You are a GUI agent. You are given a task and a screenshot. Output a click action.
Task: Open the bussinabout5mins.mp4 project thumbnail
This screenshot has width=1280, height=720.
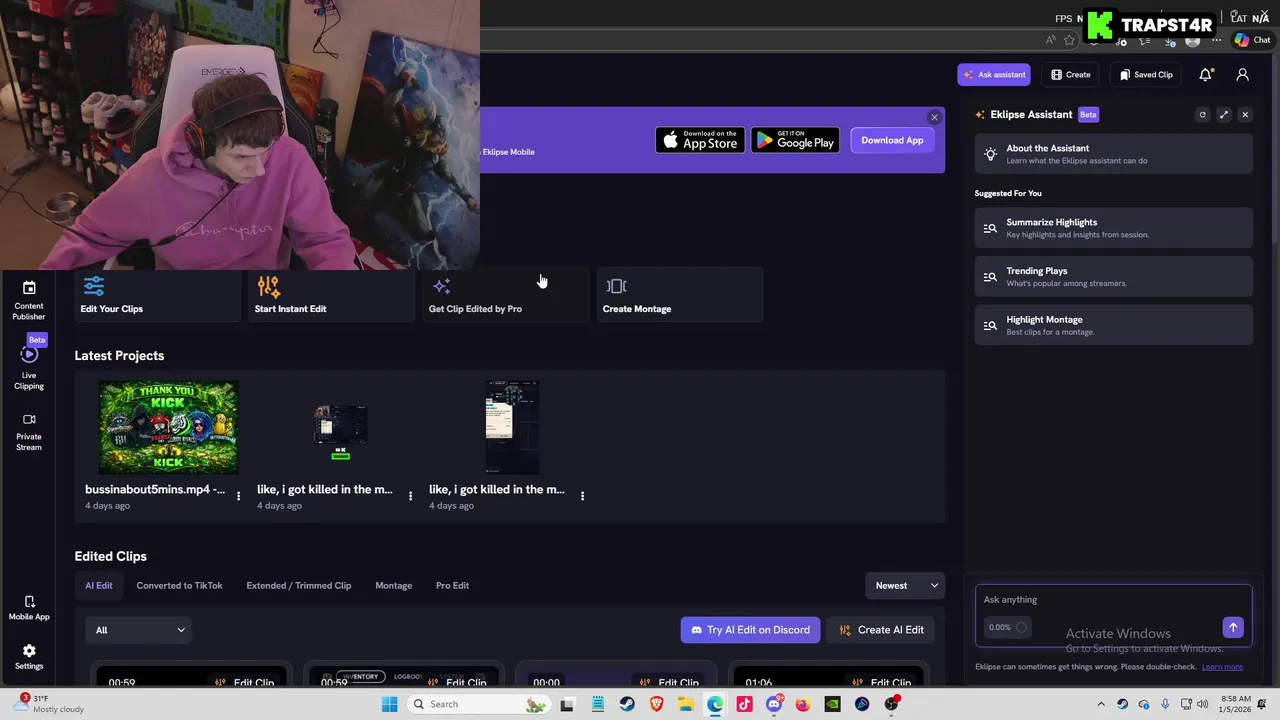pos(168,427)
